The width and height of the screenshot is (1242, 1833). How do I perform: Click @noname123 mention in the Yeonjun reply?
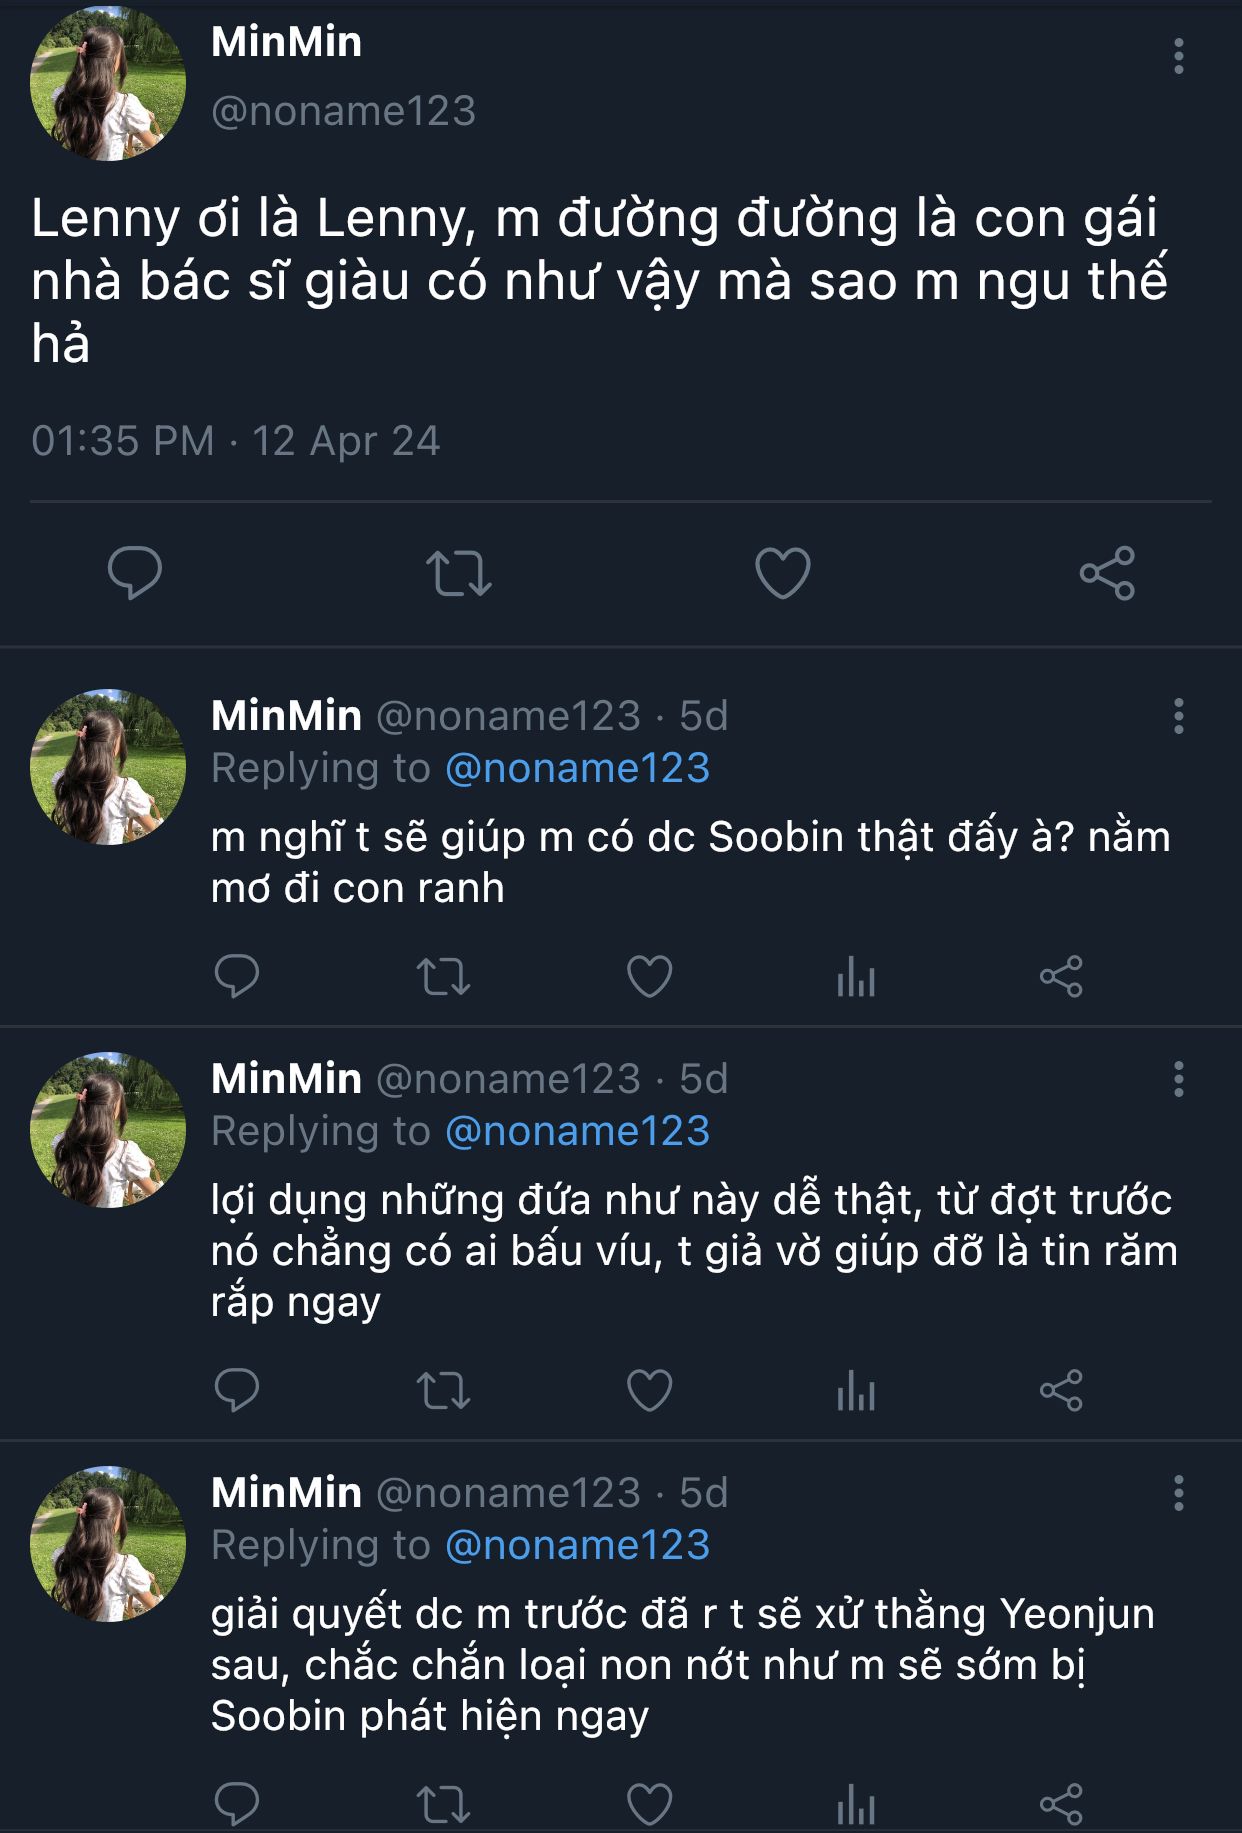click(577, 1545)
